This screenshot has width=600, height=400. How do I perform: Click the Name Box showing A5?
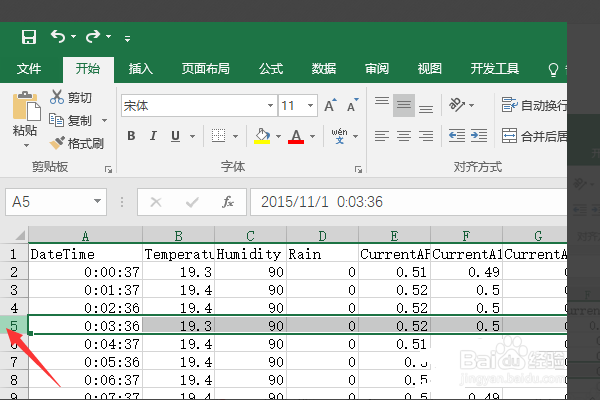pos(48,202)
